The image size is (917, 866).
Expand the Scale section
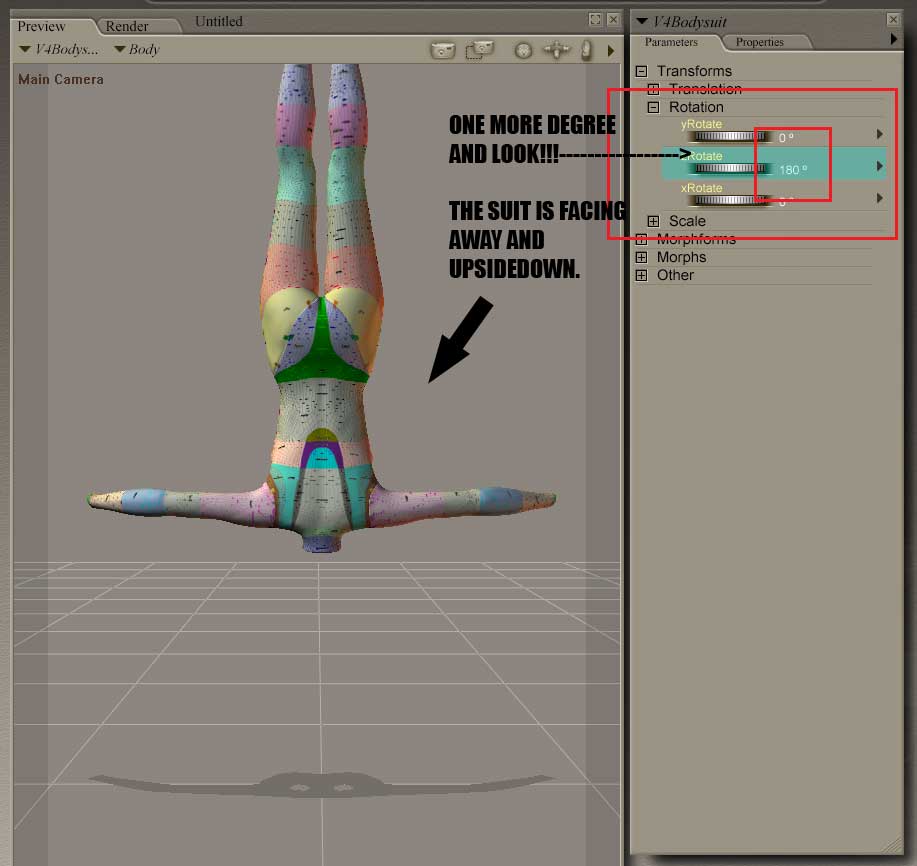(x=653, y=221)
